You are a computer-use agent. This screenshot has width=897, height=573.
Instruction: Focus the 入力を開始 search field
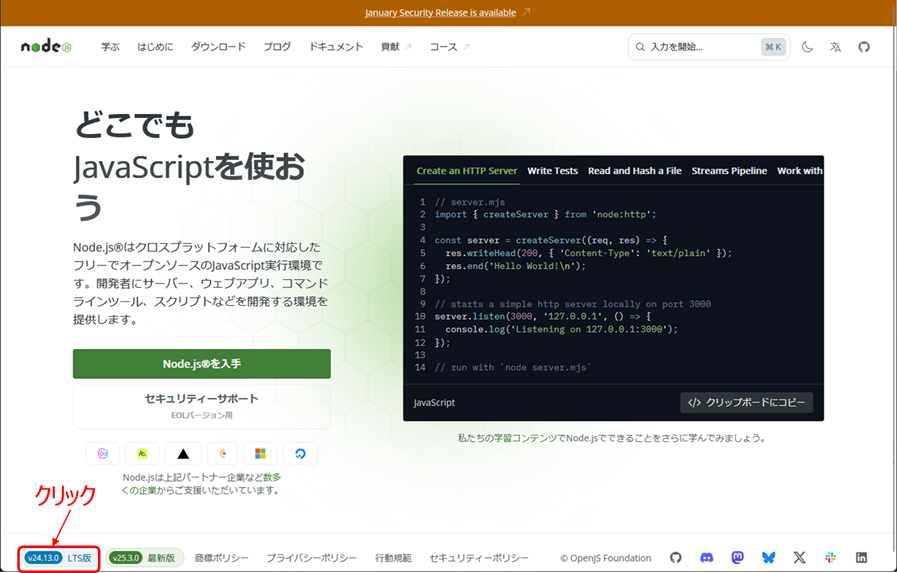700,47
